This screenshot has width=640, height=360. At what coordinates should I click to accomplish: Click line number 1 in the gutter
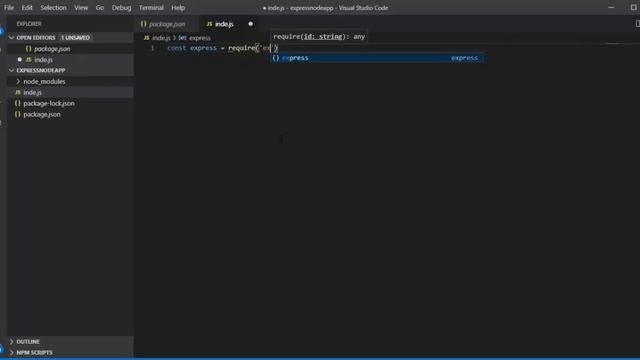pyautogui.click(x=153, y=48)
